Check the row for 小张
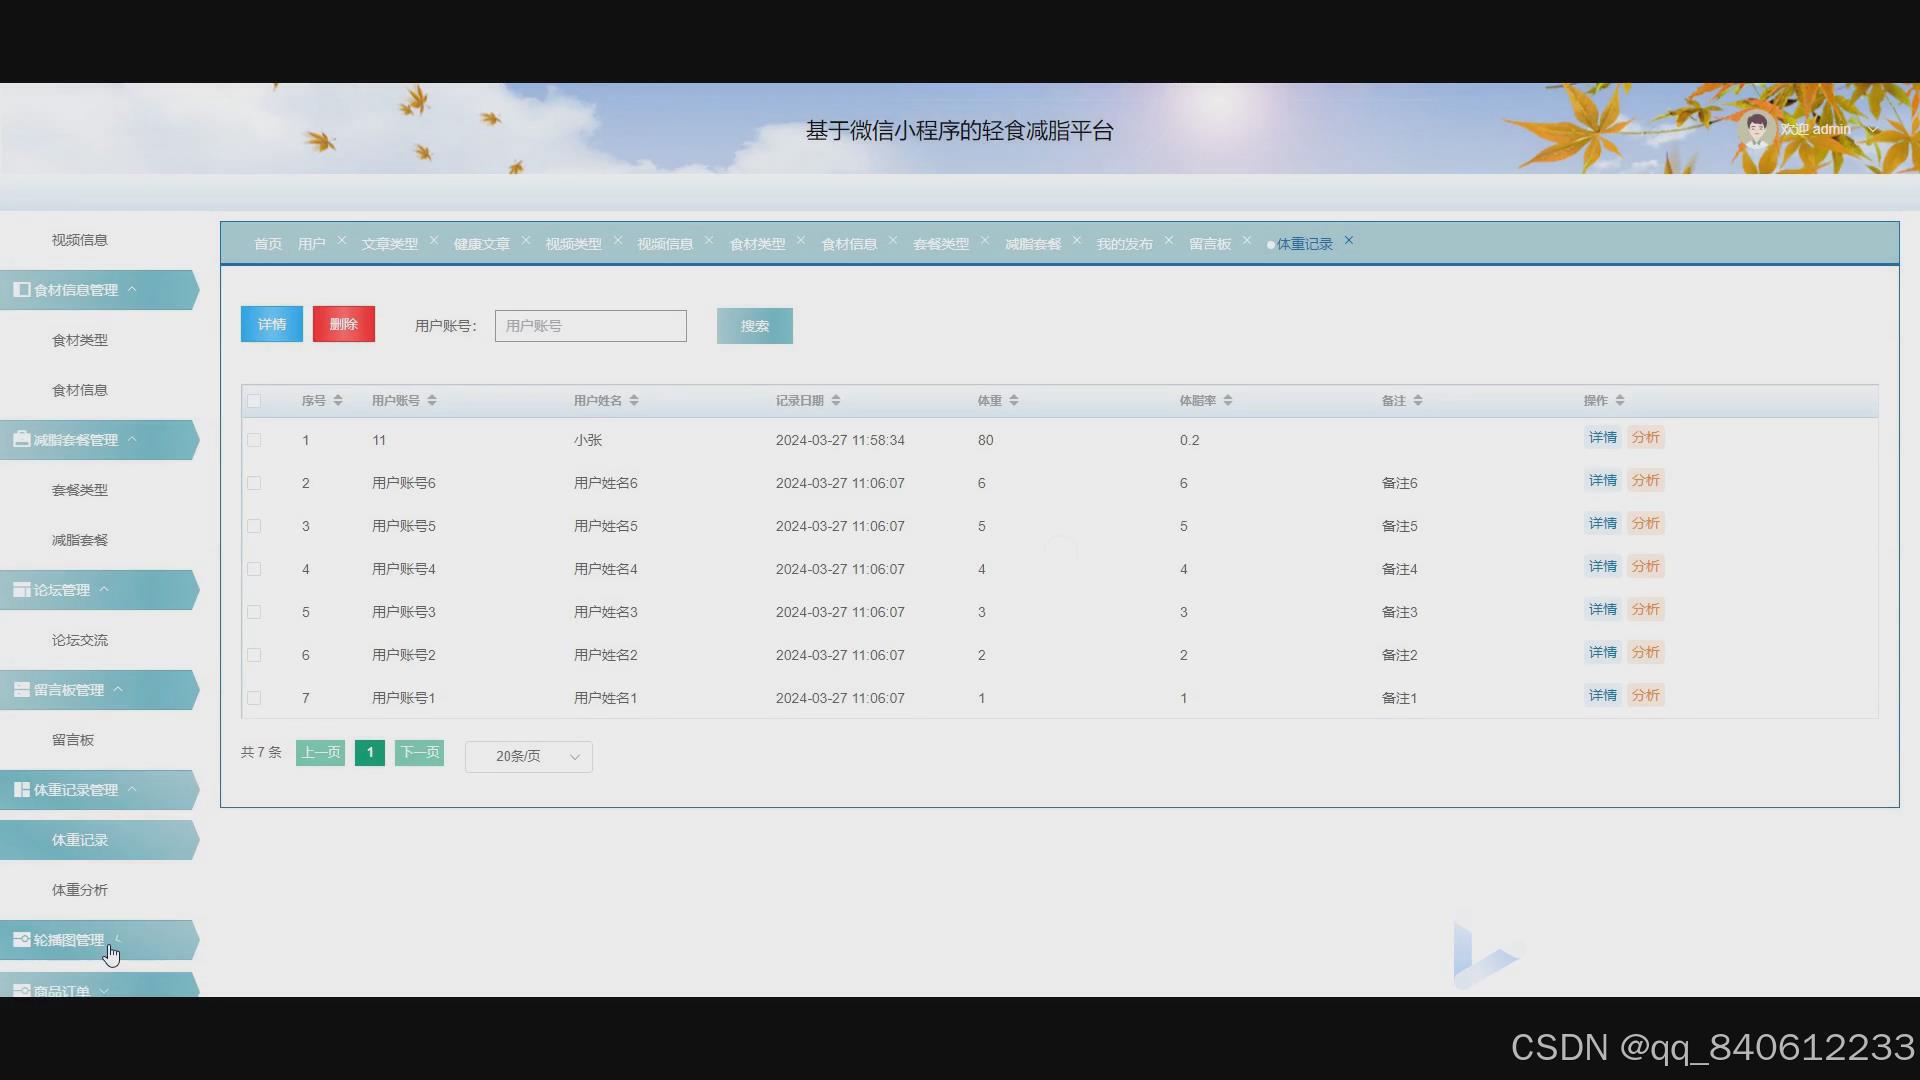 point(254,440)
